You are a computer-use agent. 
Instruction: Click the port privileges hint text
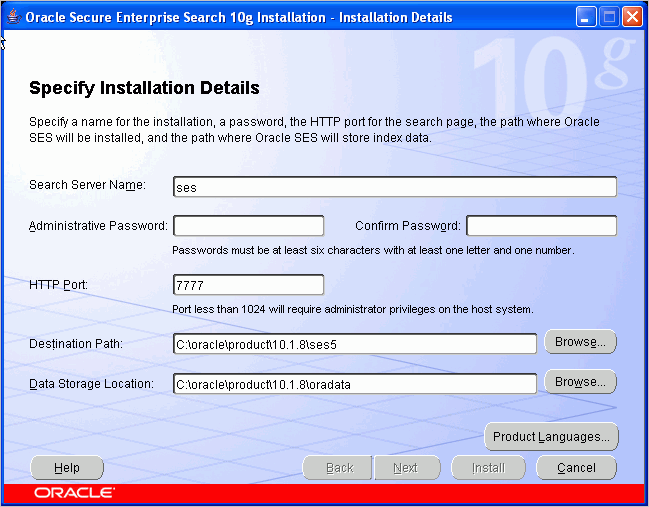pyautogui.click(x=353, y=309)
